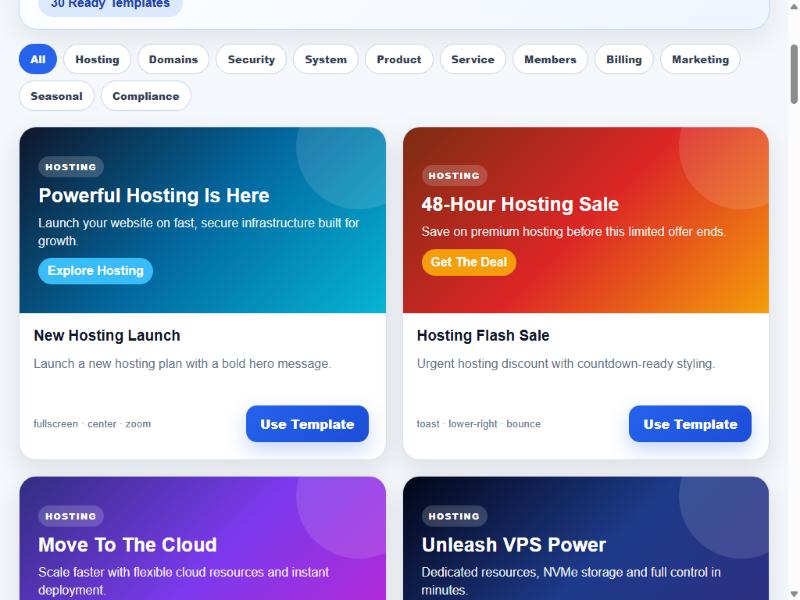
Task: Show Compliance templates
Action: pyautogui.click(x=146, y=96)
